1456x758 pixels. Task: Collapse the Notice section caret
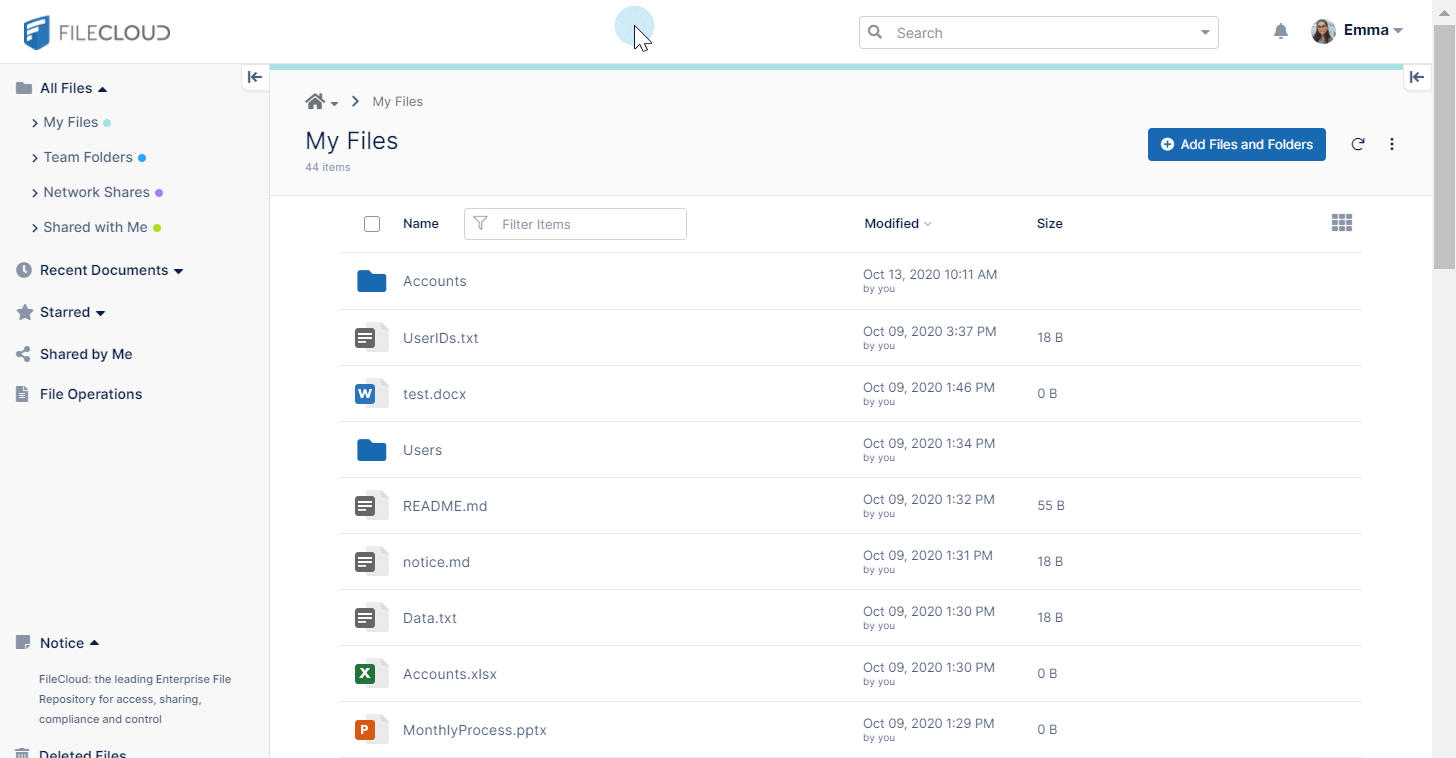94,643
